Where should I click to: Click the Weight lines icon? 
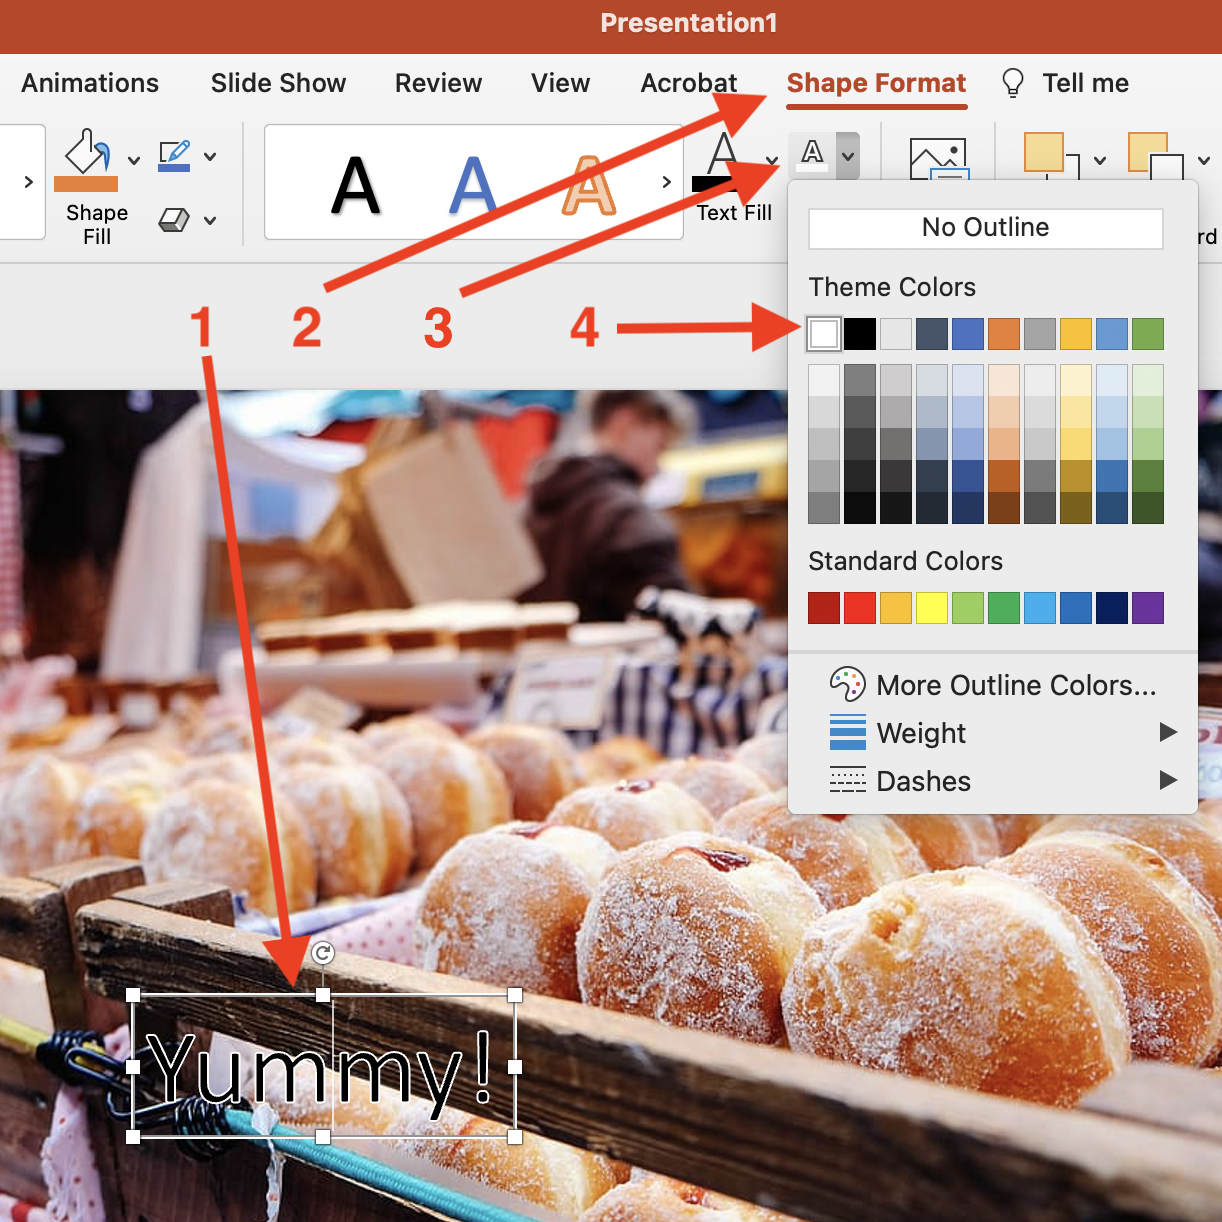[x=848, y=733]
